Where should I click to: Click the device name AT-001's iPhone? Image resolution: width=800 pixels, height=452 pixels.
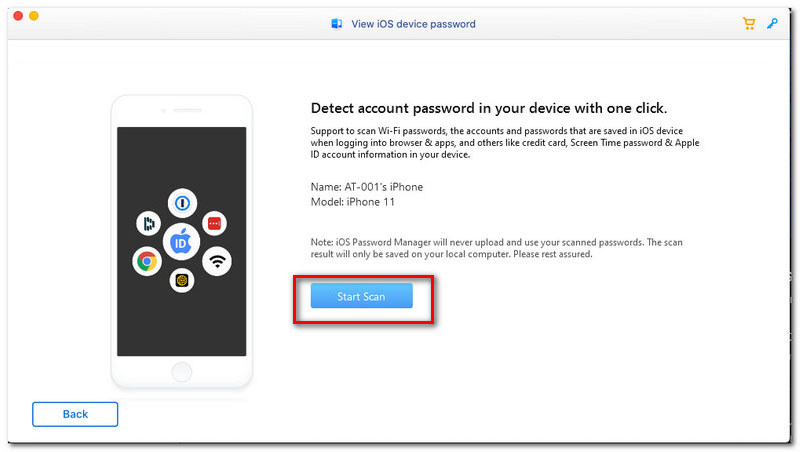(366, 187)
